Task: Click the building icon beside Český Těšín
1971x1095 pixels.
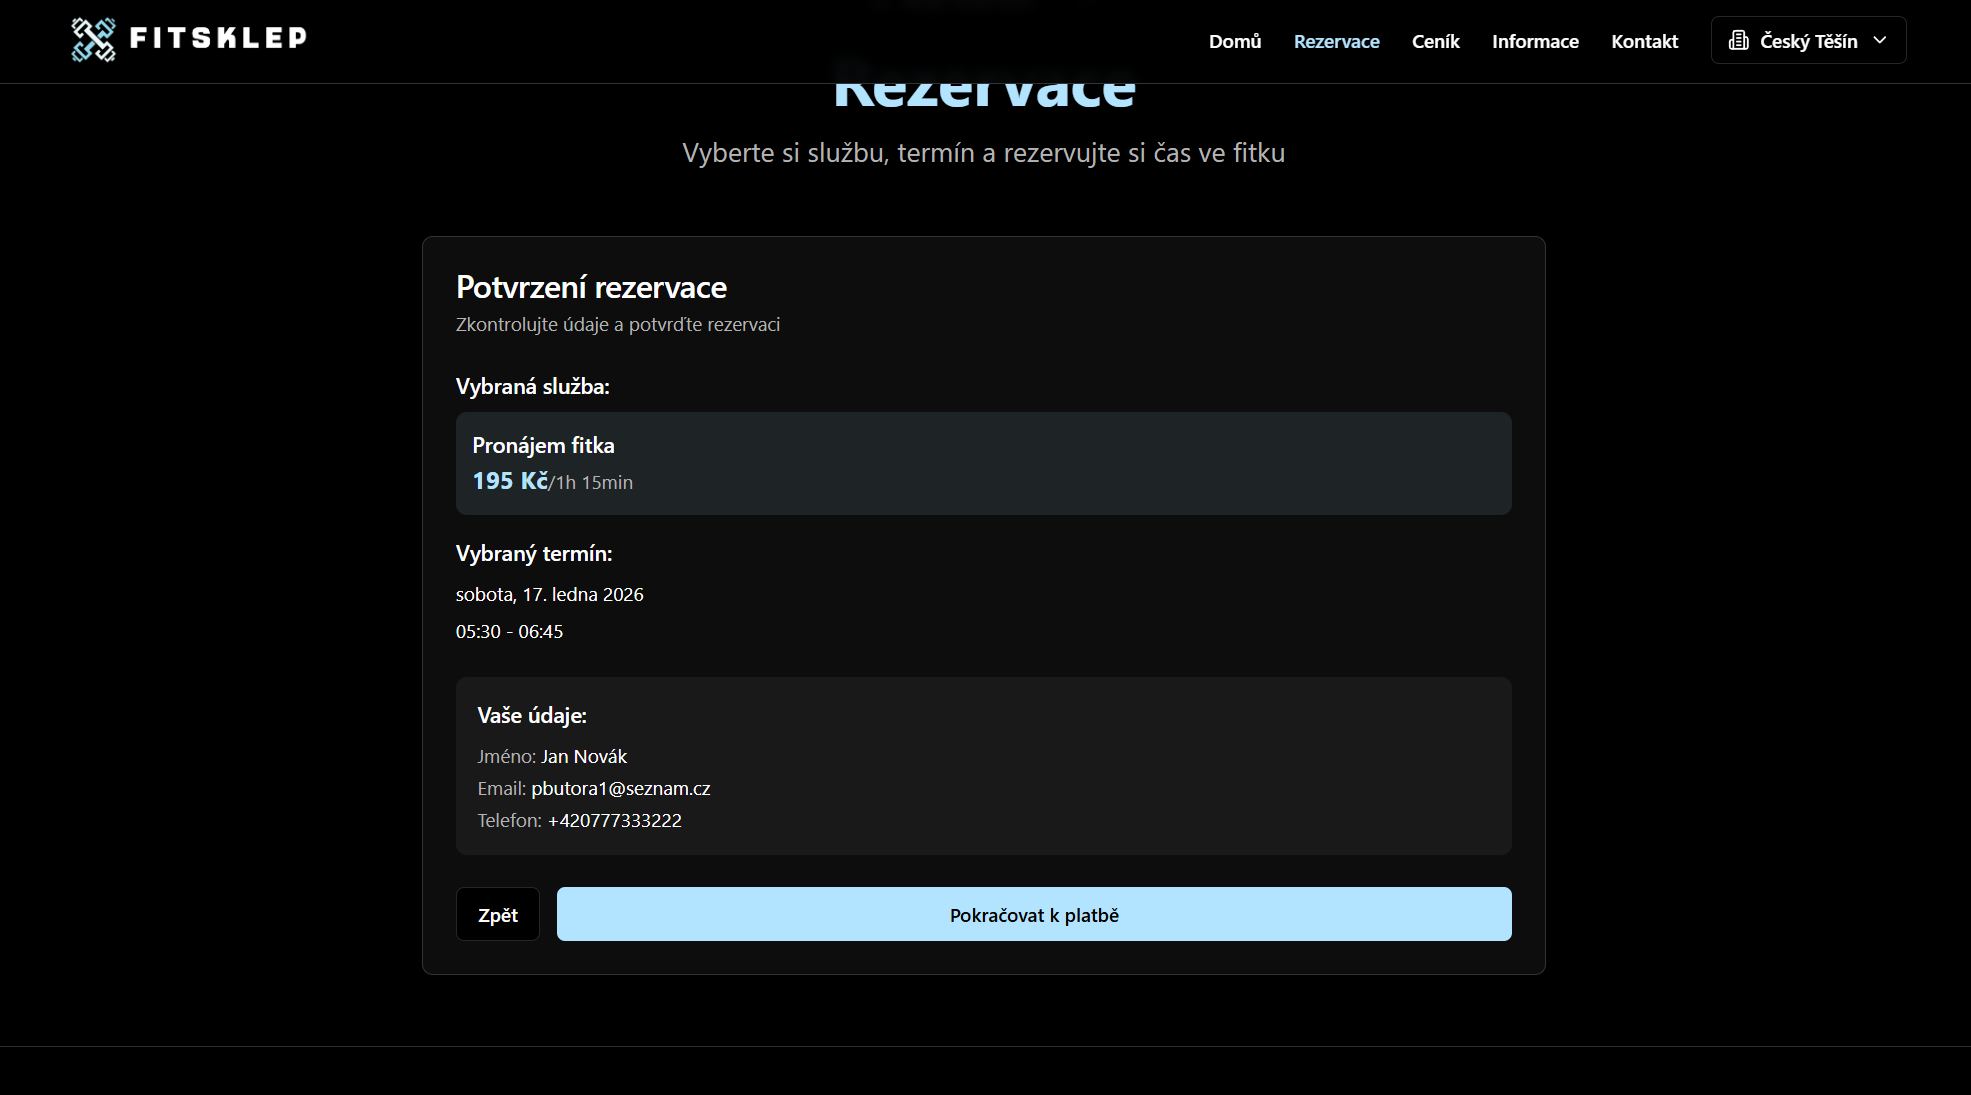Action: (x=1738, y=41)
